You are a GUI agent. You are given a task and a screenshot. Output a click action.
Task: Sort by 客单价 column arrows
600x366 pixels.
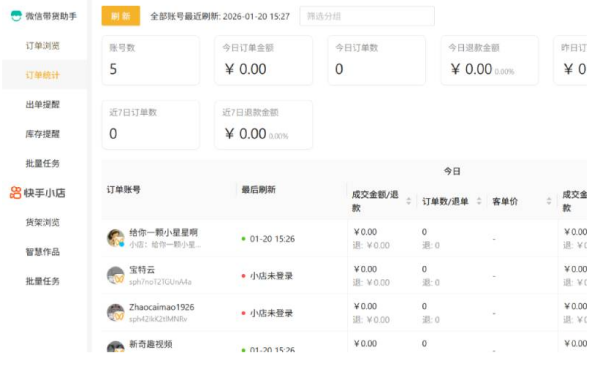coord(549,201)
